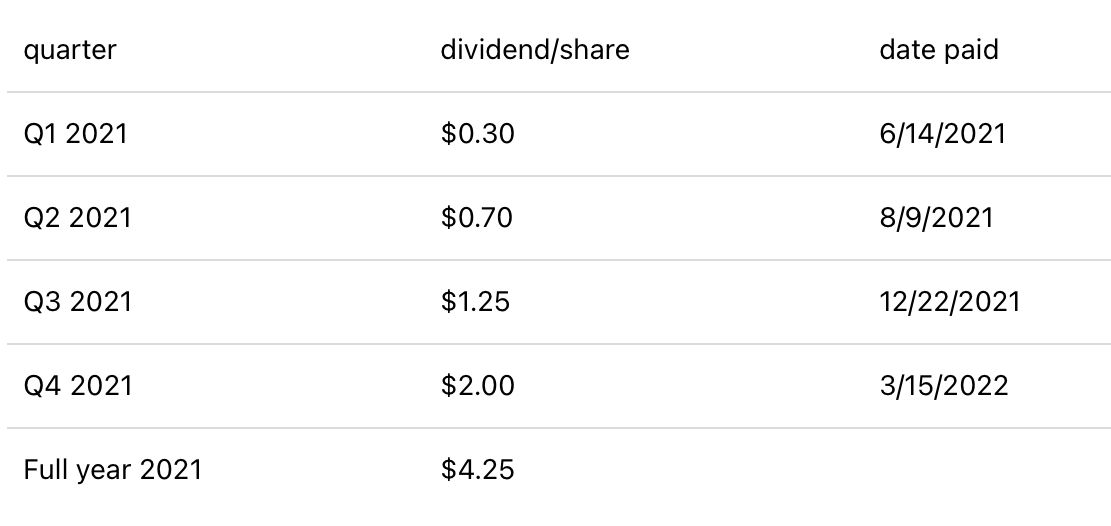
Task: Select the Q1 2021 cell
Action: click(76, 134)
